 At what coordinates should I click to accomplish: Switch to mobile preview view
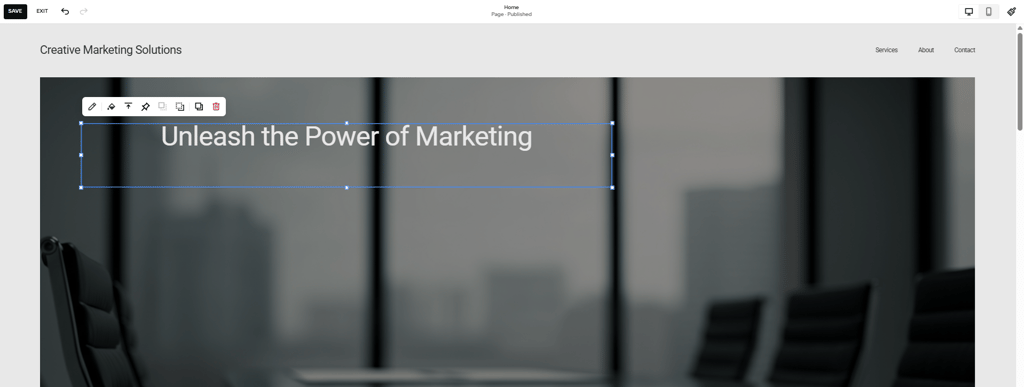(989, 12)
